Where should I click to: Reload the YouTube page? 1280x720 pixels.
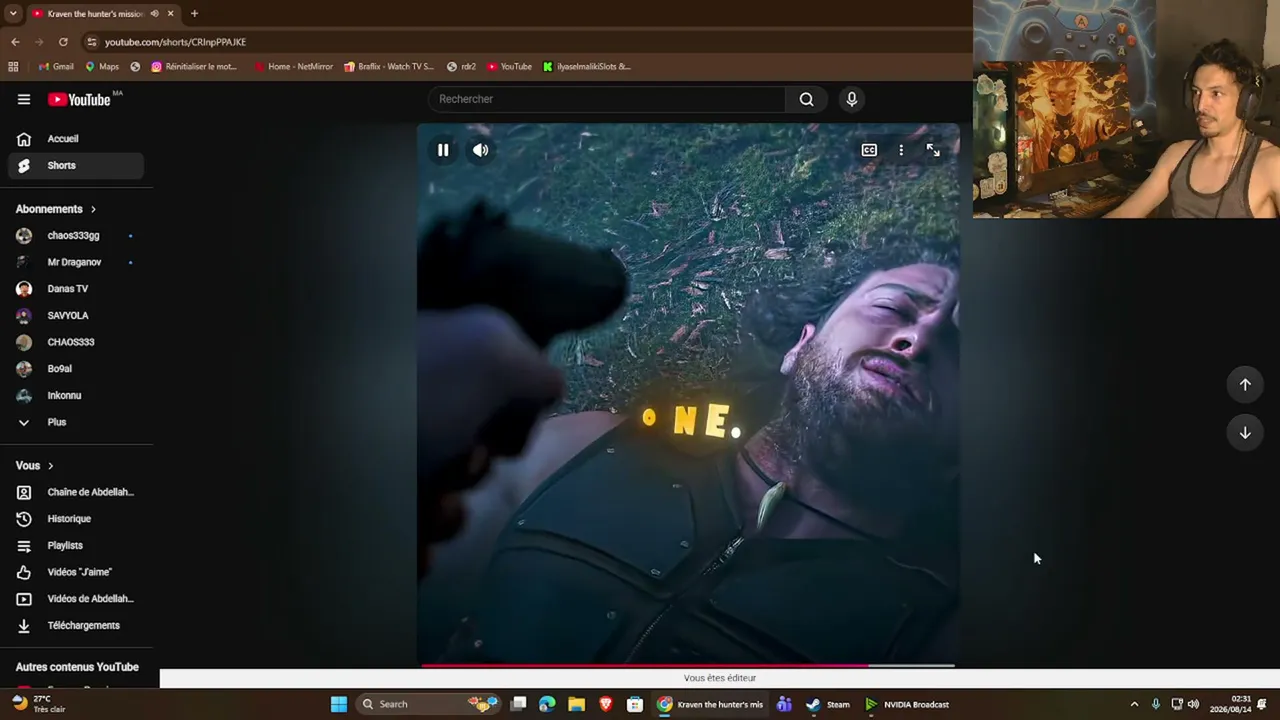tap(63, 42)
